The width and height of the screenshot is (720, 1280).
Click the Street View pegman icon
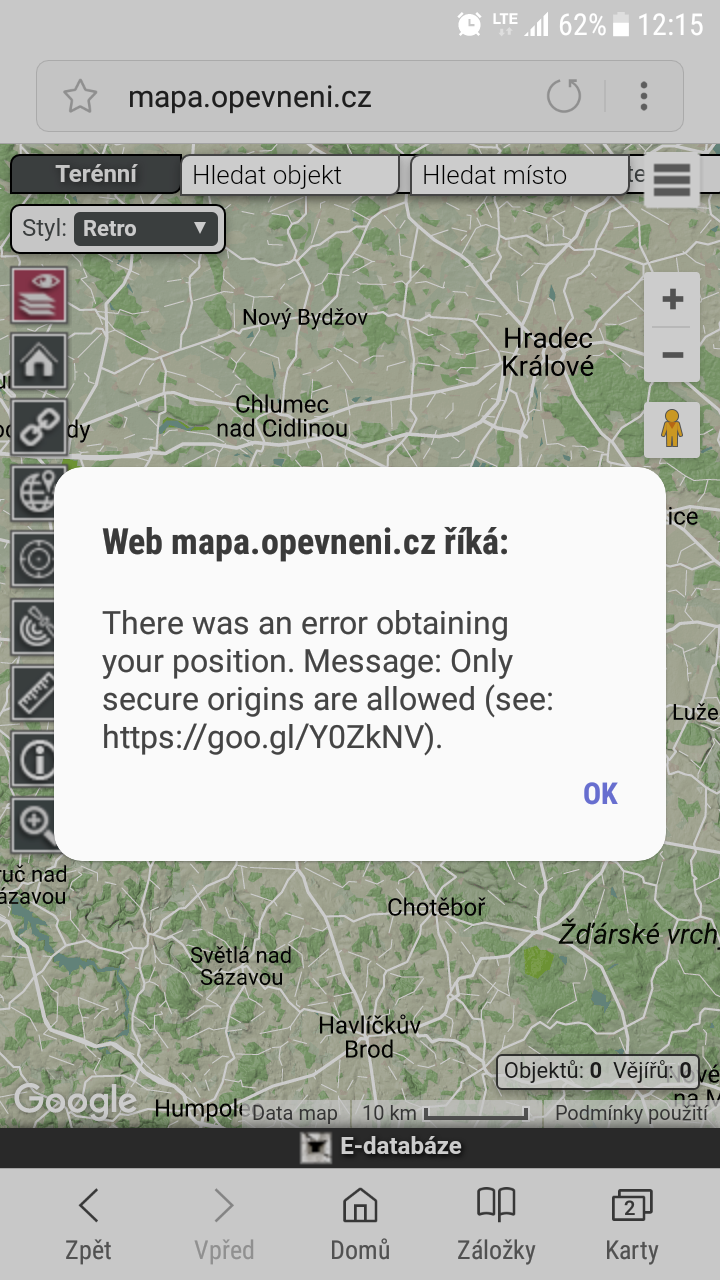click(x=672, y=430)
